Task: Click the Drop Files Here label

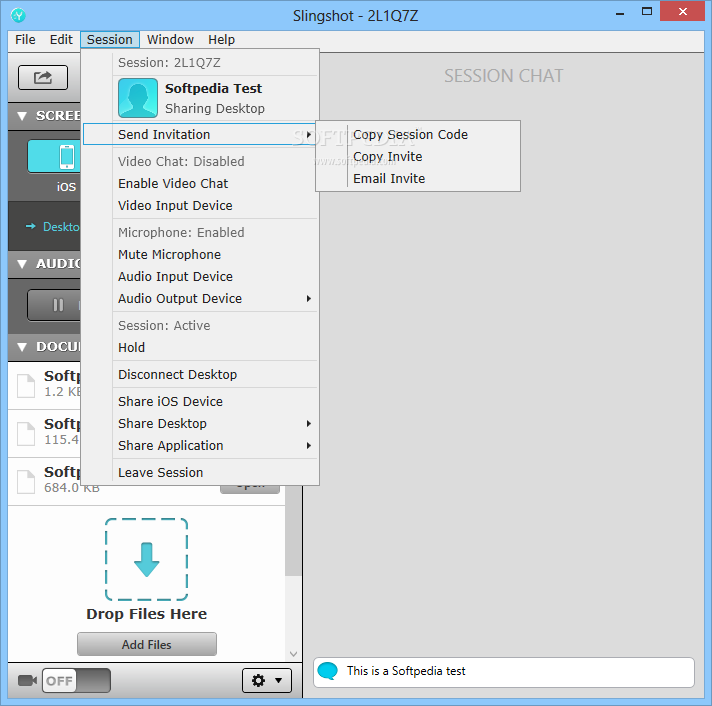Action: pyautogui.click(x=147, y=614)
